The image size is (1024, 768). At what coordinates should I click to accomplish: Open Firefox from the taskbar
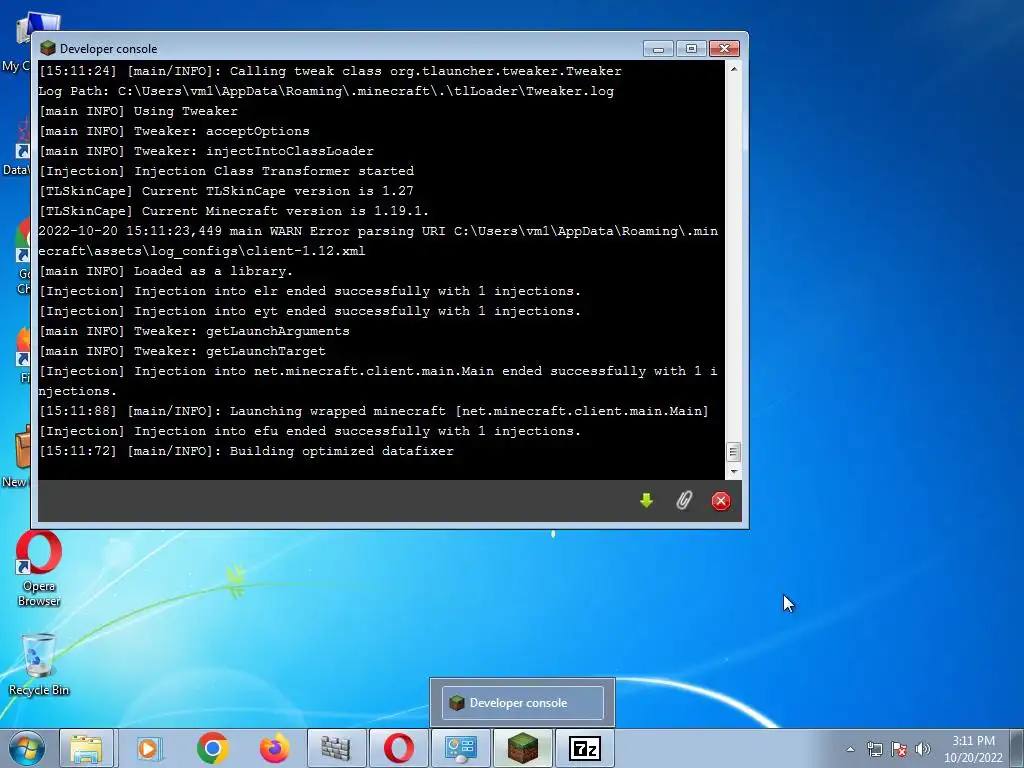point(274,748)
